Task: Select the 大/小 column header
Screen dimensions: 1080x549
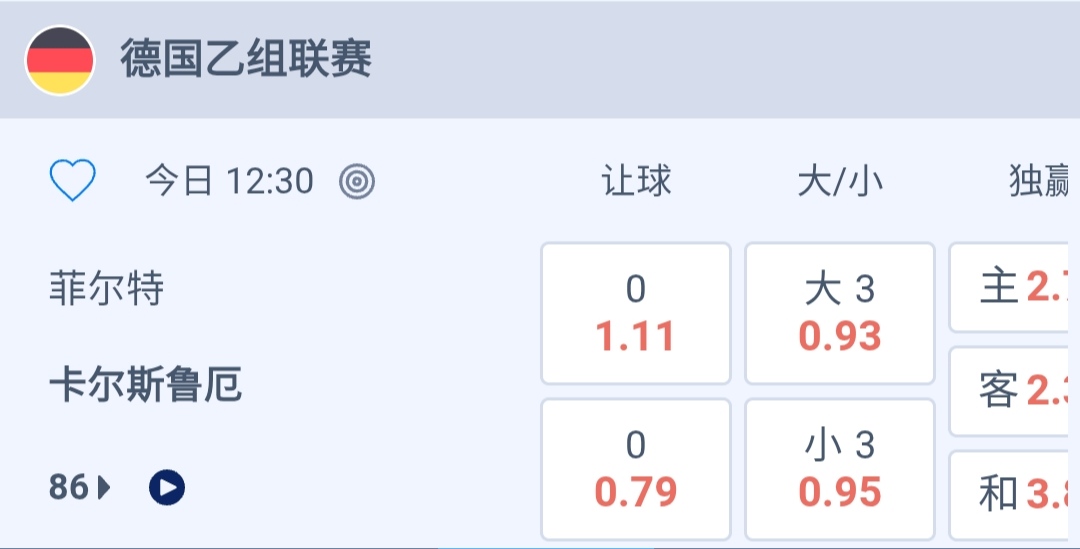Action: [840, 181]
